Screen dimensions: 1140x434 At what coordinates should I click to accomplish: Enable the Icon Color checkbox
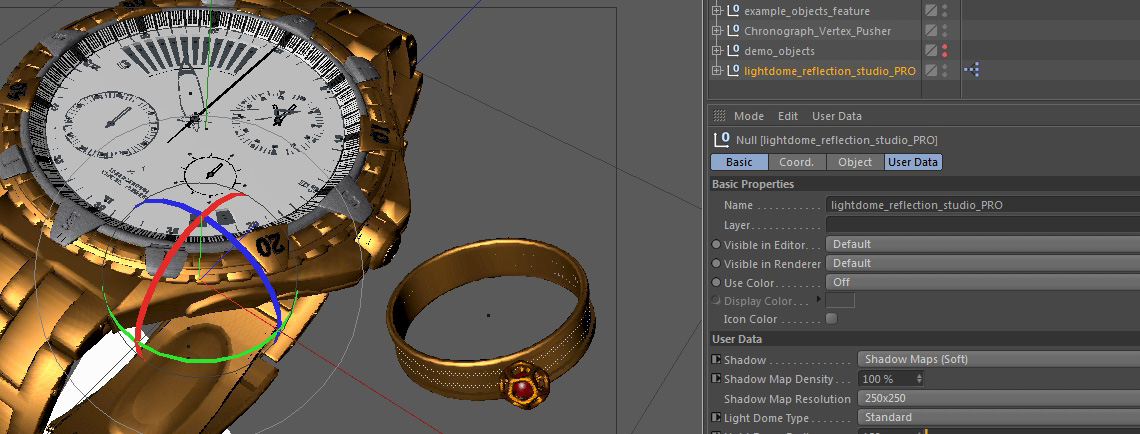(x=831, y=319)
